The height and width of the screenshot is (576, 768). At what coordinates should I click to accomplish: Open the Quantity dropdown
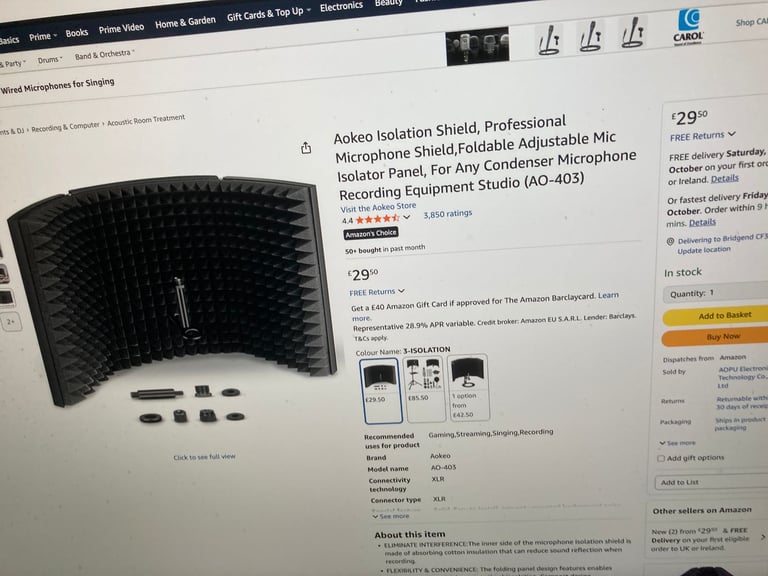point(716,293)
